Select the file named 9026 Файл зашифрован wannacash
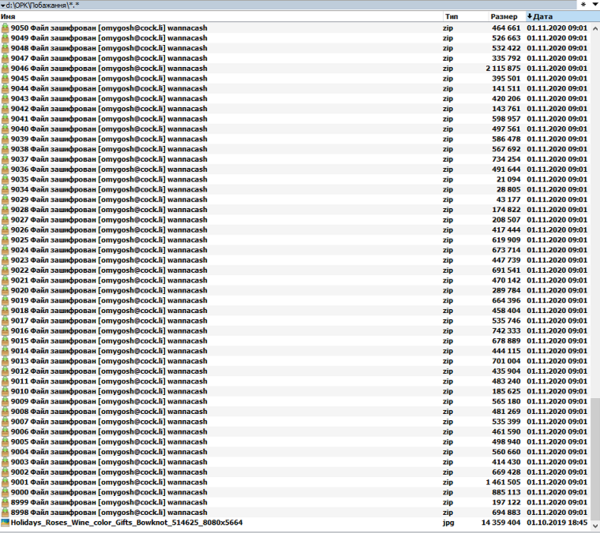Screen dimensions: 600x533 [x=109, y=230]
